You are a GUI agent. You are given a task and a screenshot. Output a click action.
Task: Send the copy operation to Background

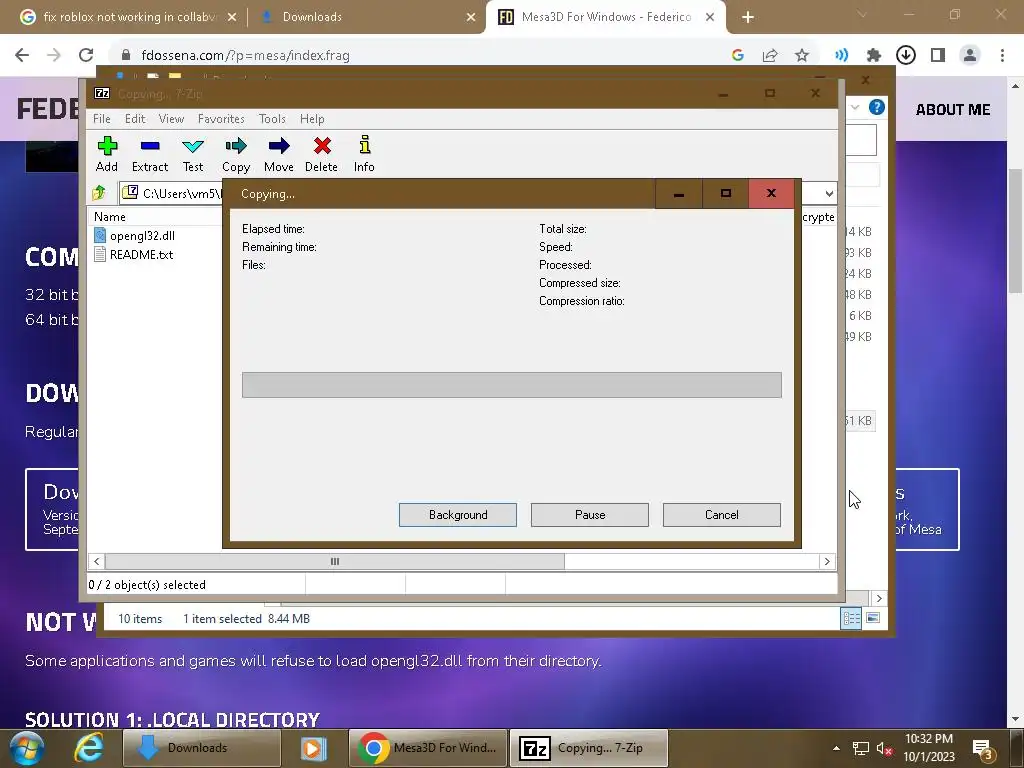pos(458,515)
